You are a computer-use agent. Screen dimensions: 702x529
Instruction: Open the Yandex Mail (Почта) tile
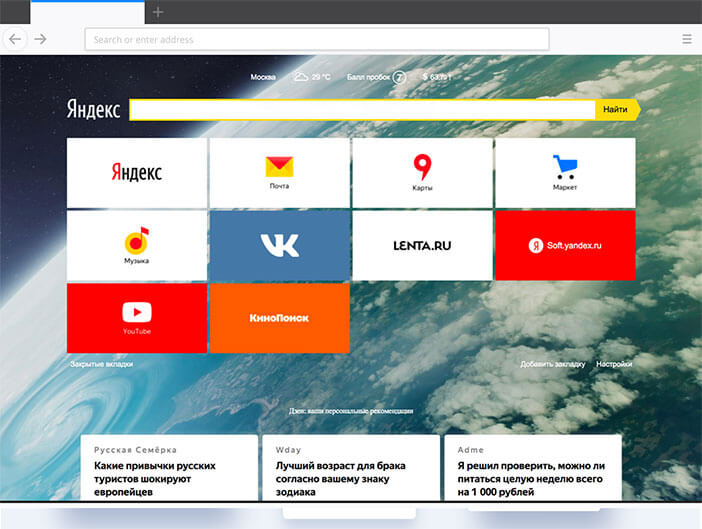(279, 172)
